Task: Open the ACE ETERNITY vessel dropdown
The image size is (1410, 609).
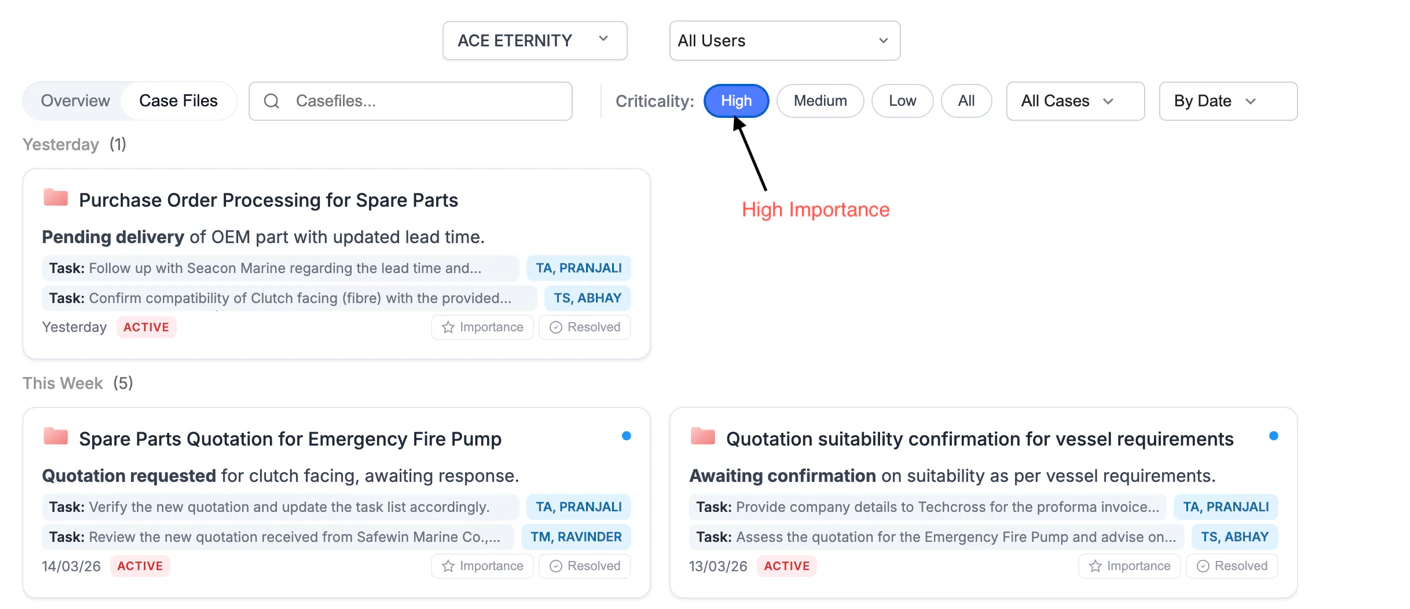Action: (534, 41)
